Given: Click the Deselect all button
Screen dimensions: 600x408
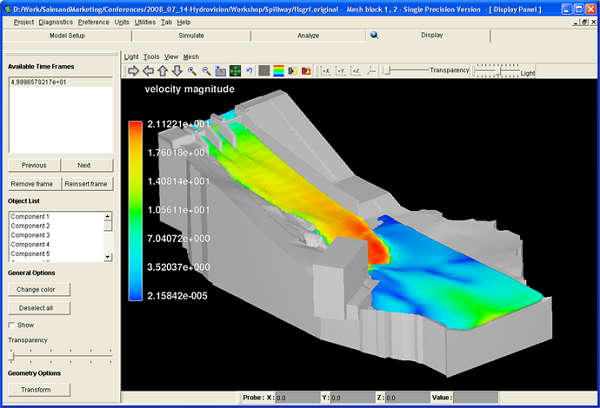Looking at the screenshot, I should [39, 308].
